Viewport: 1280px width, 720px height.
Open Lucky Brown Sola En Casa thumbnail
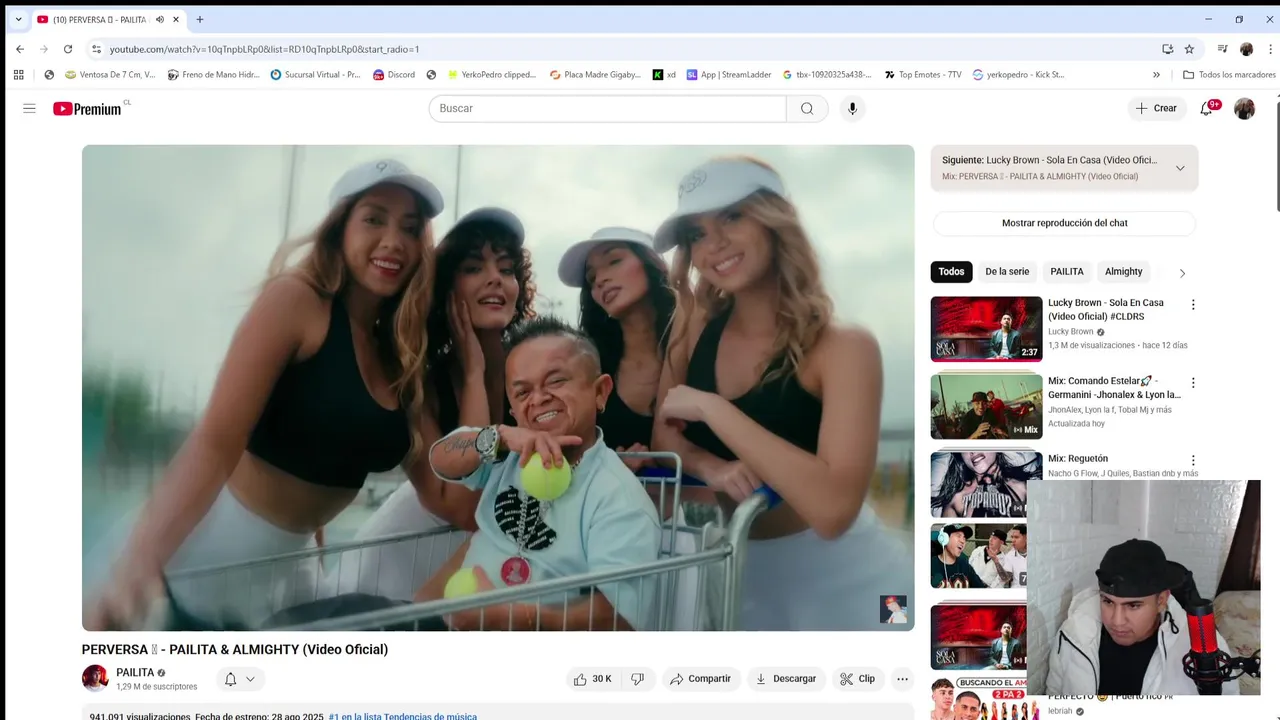[986, 328]
